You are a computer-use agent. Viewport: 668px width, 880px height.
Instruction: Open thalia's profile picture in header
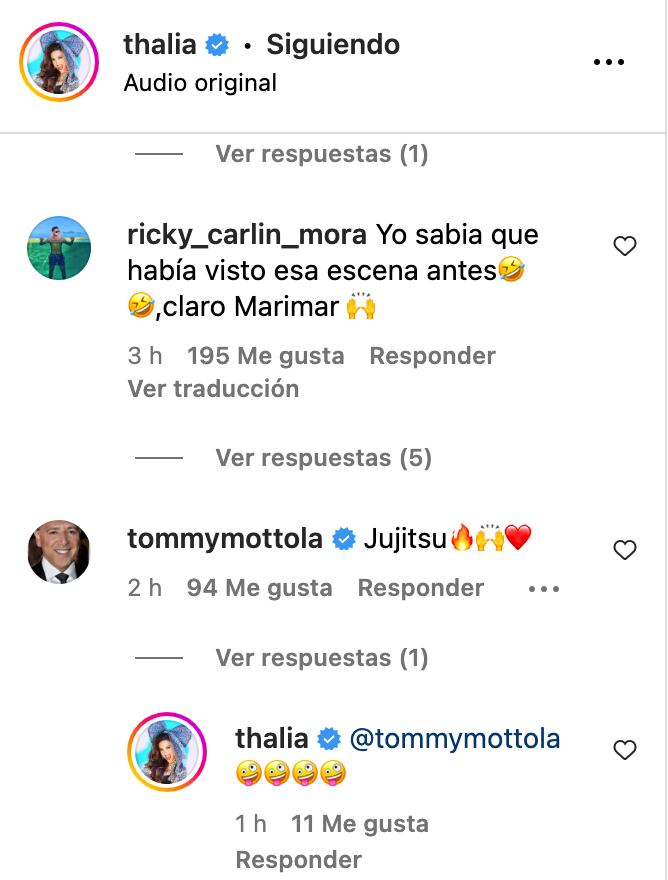[x=59, y=62]
